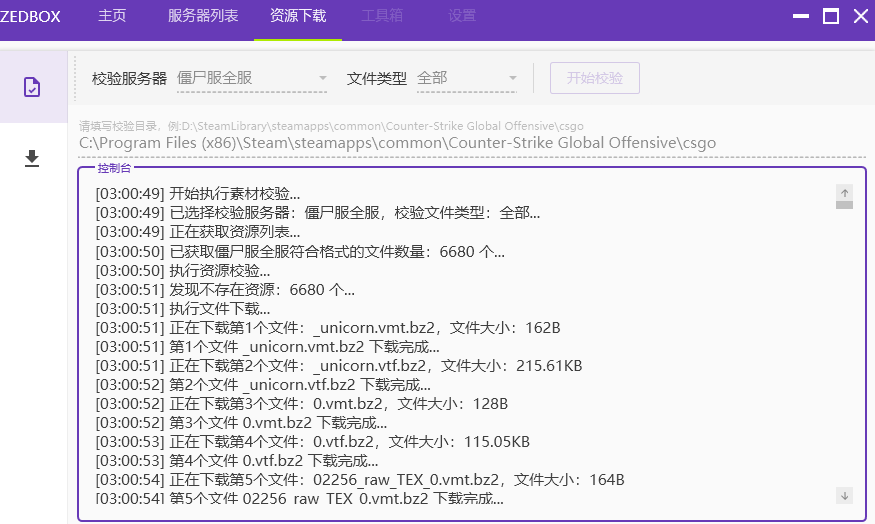Image resolution: width=875 pixels, height=524 pixels.
Task: Click log line with 115.05KB
Action: click(312, 441)
